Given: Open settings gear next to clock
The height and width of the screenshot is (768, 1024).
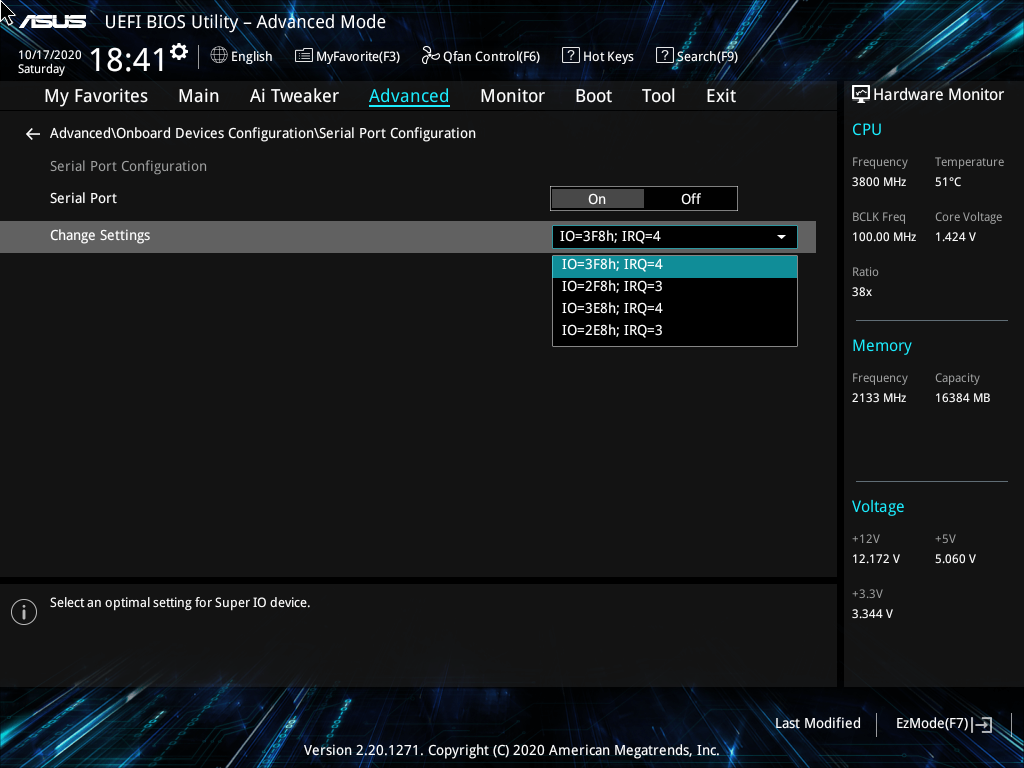Looking at the screenshot, I should point(179,52).
